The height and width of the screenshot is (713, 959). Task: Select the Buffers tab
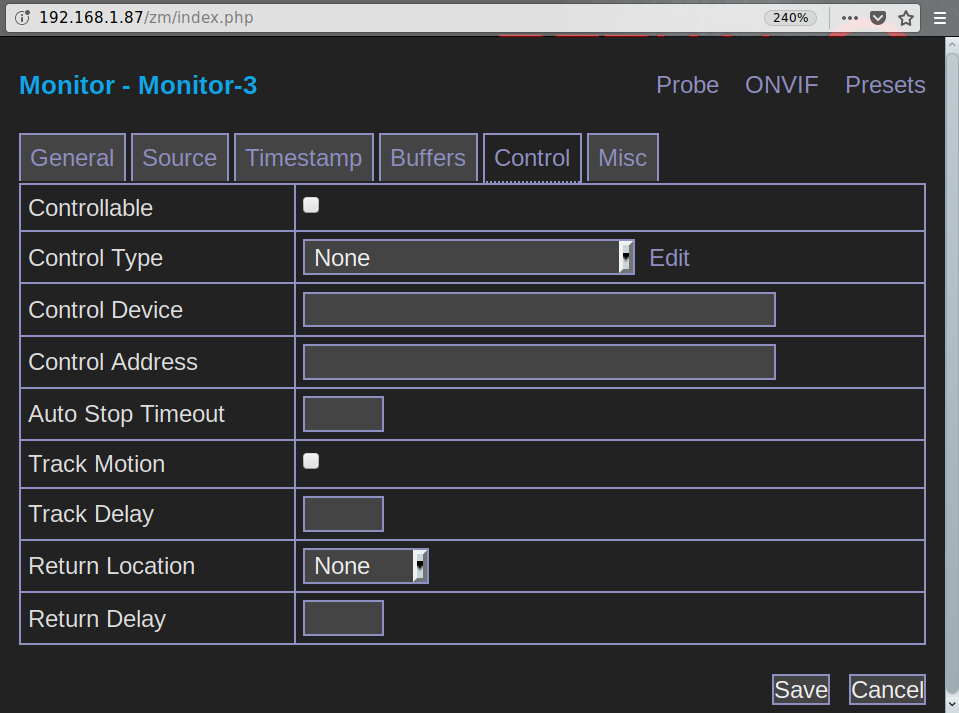click(428, 158)
